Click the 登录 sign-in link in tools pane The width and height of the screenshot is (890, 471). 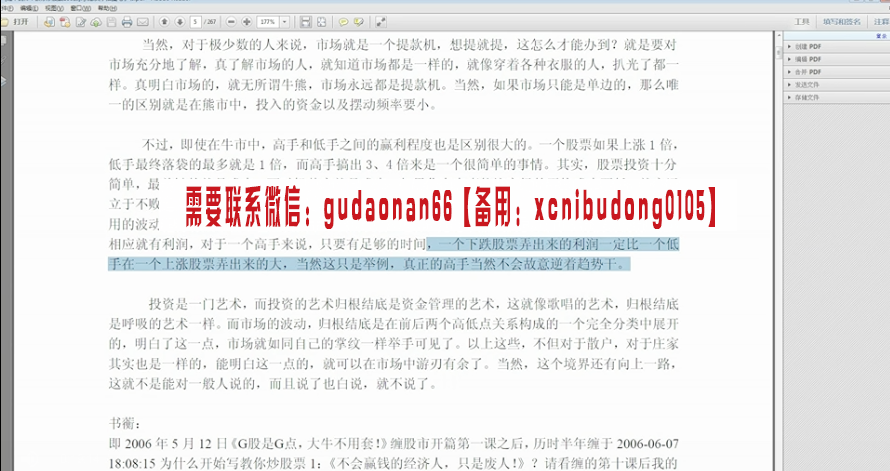881,36
